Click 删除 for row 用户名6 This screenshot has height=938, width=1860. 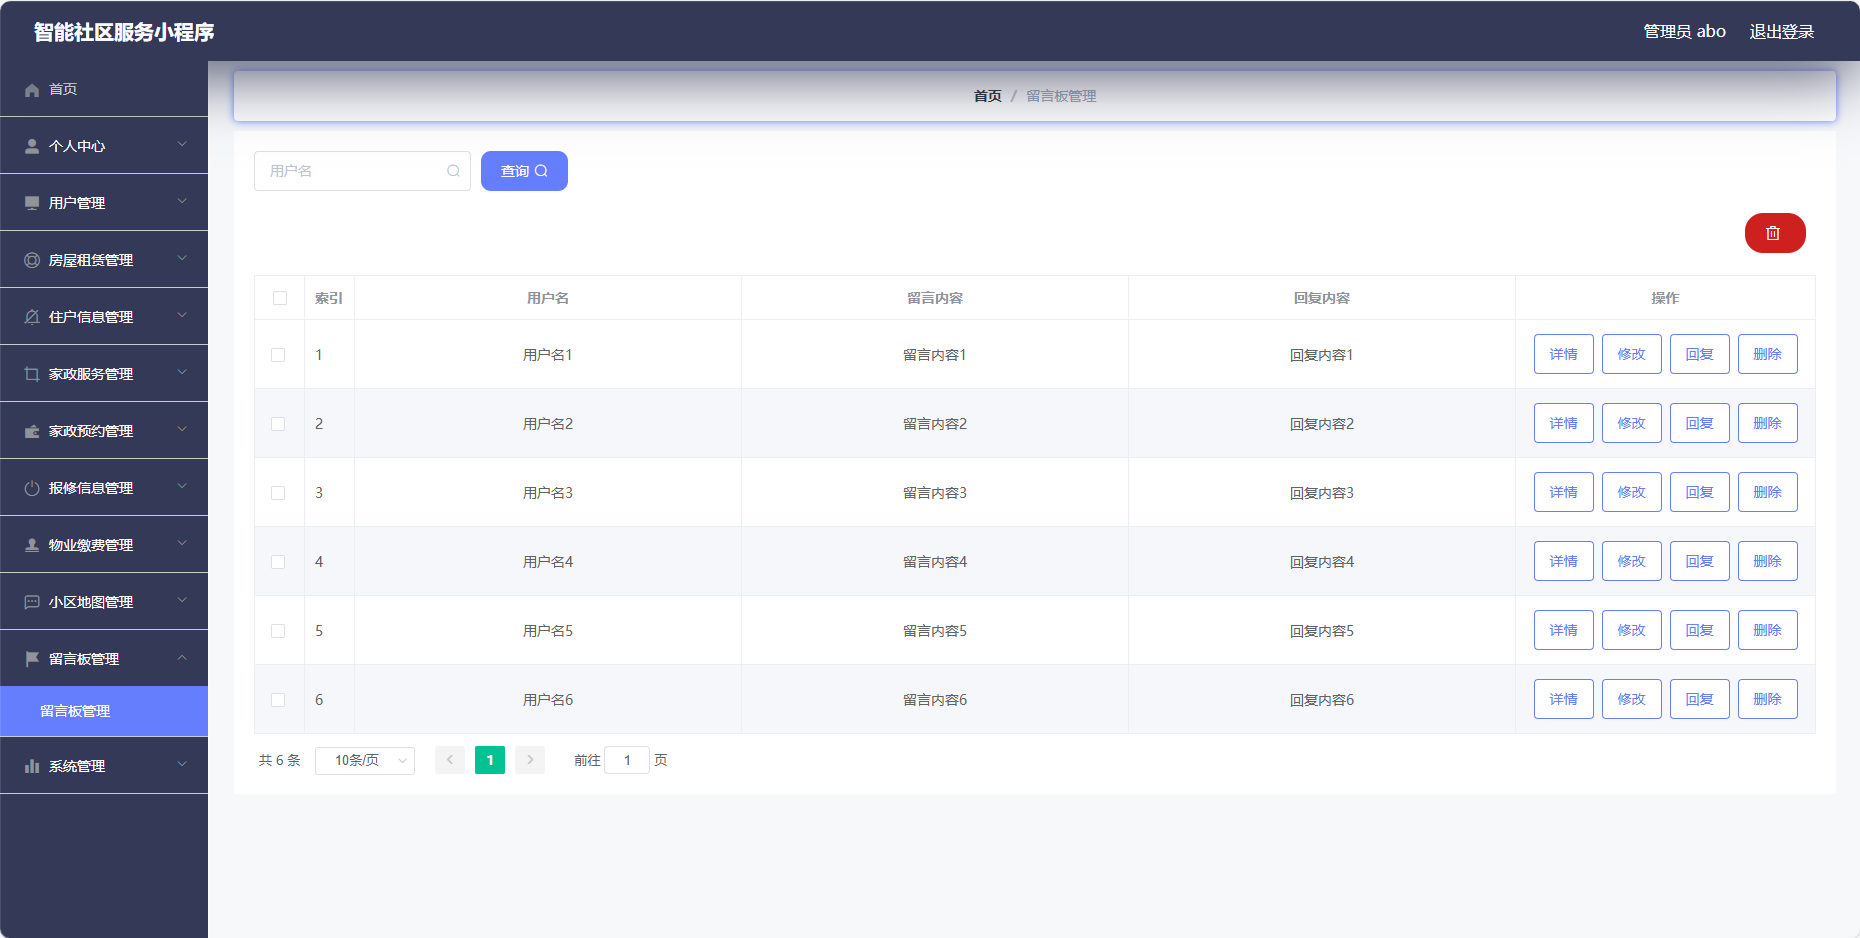click(x=1768, y=699)
